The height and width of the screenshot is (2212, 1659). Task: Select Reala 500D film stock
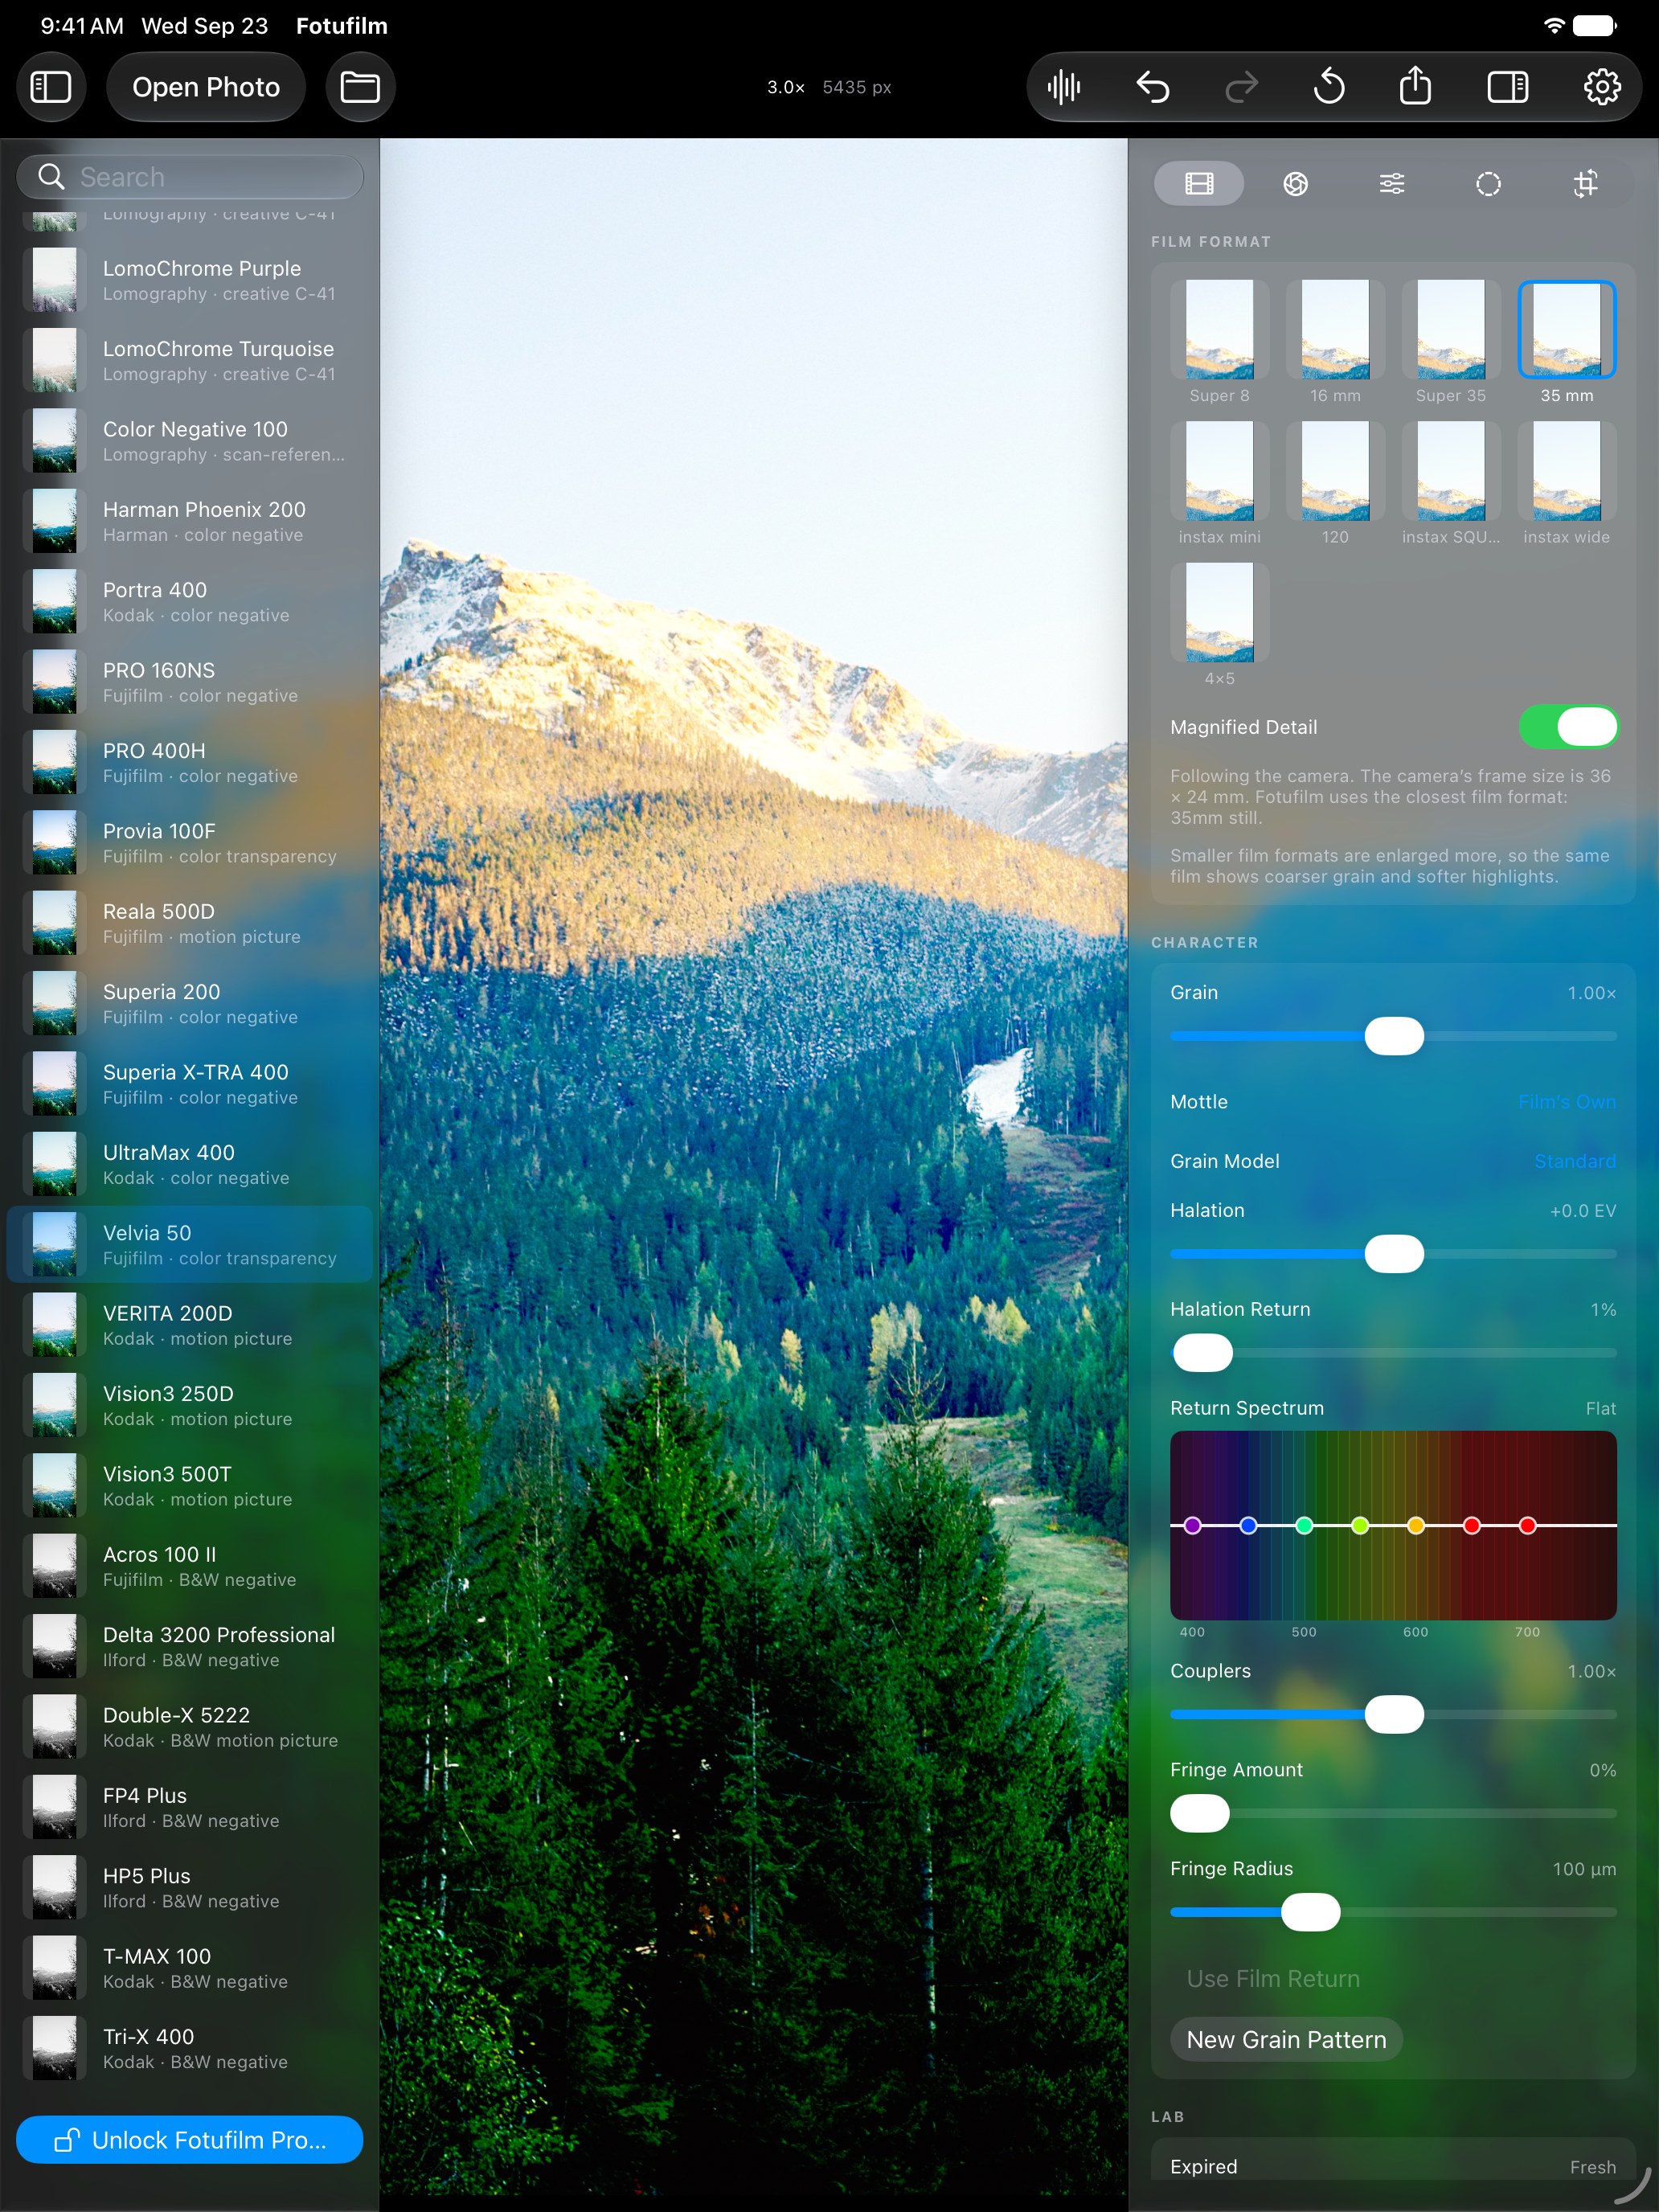189,923
